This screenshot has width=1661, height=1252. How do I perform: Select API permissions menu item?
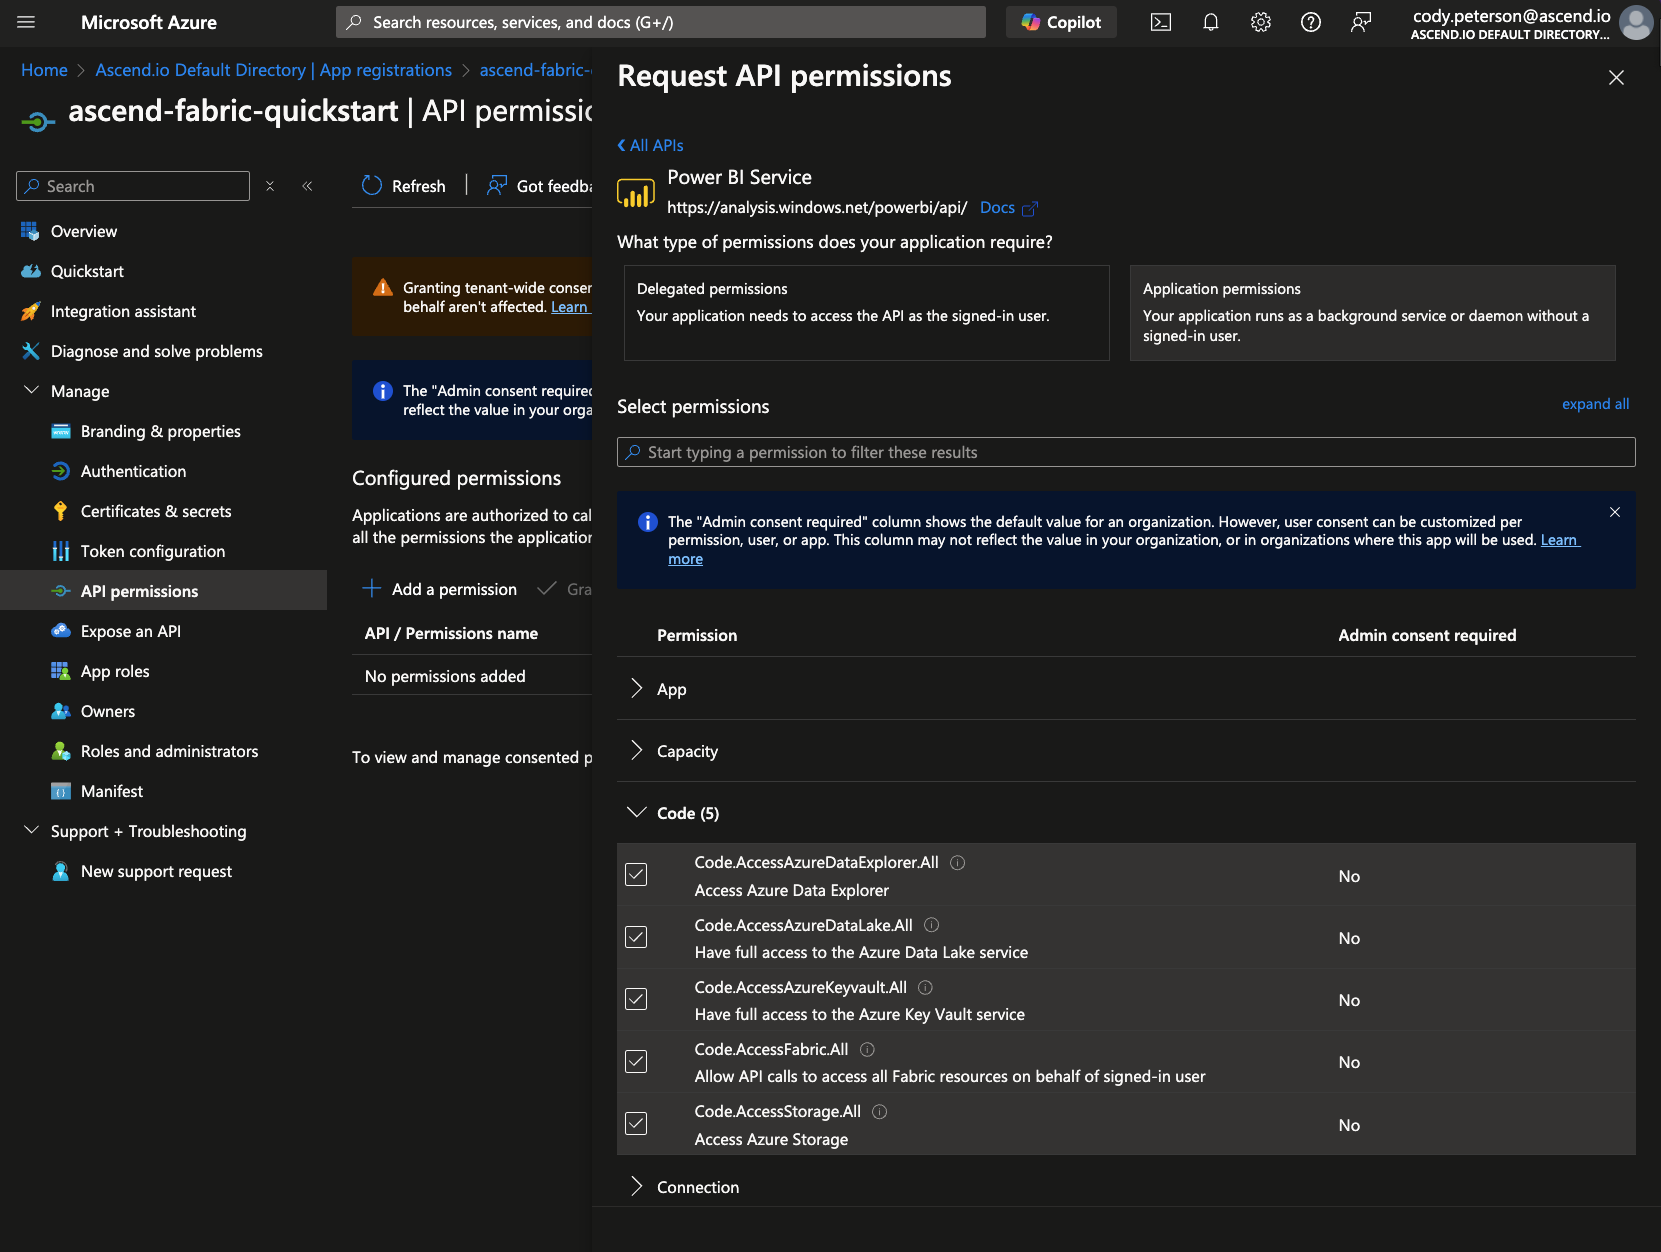163,590
